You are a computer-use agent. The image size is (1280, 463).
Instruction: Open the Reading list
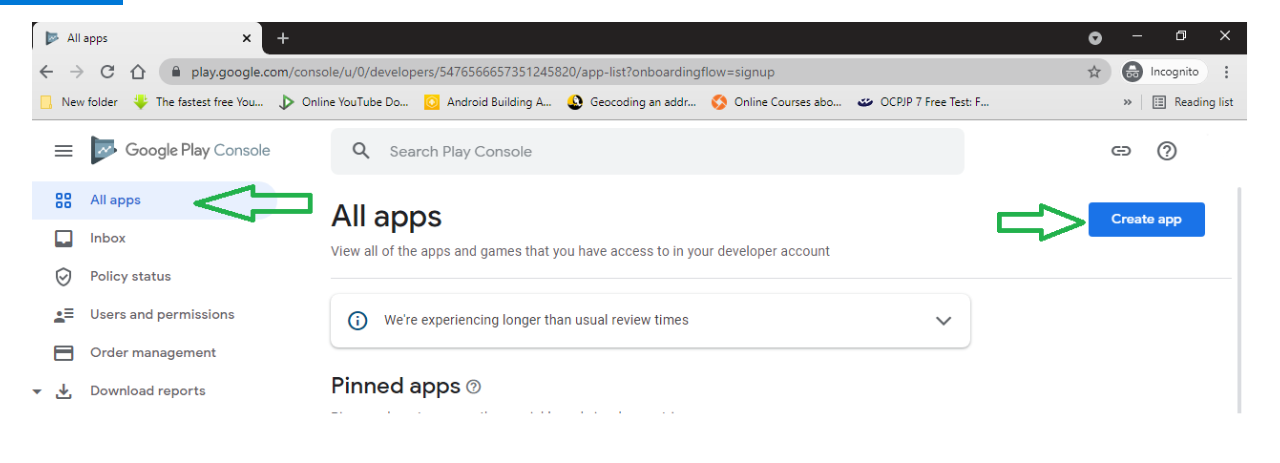pyautogui.click(x=1193, y=102)
